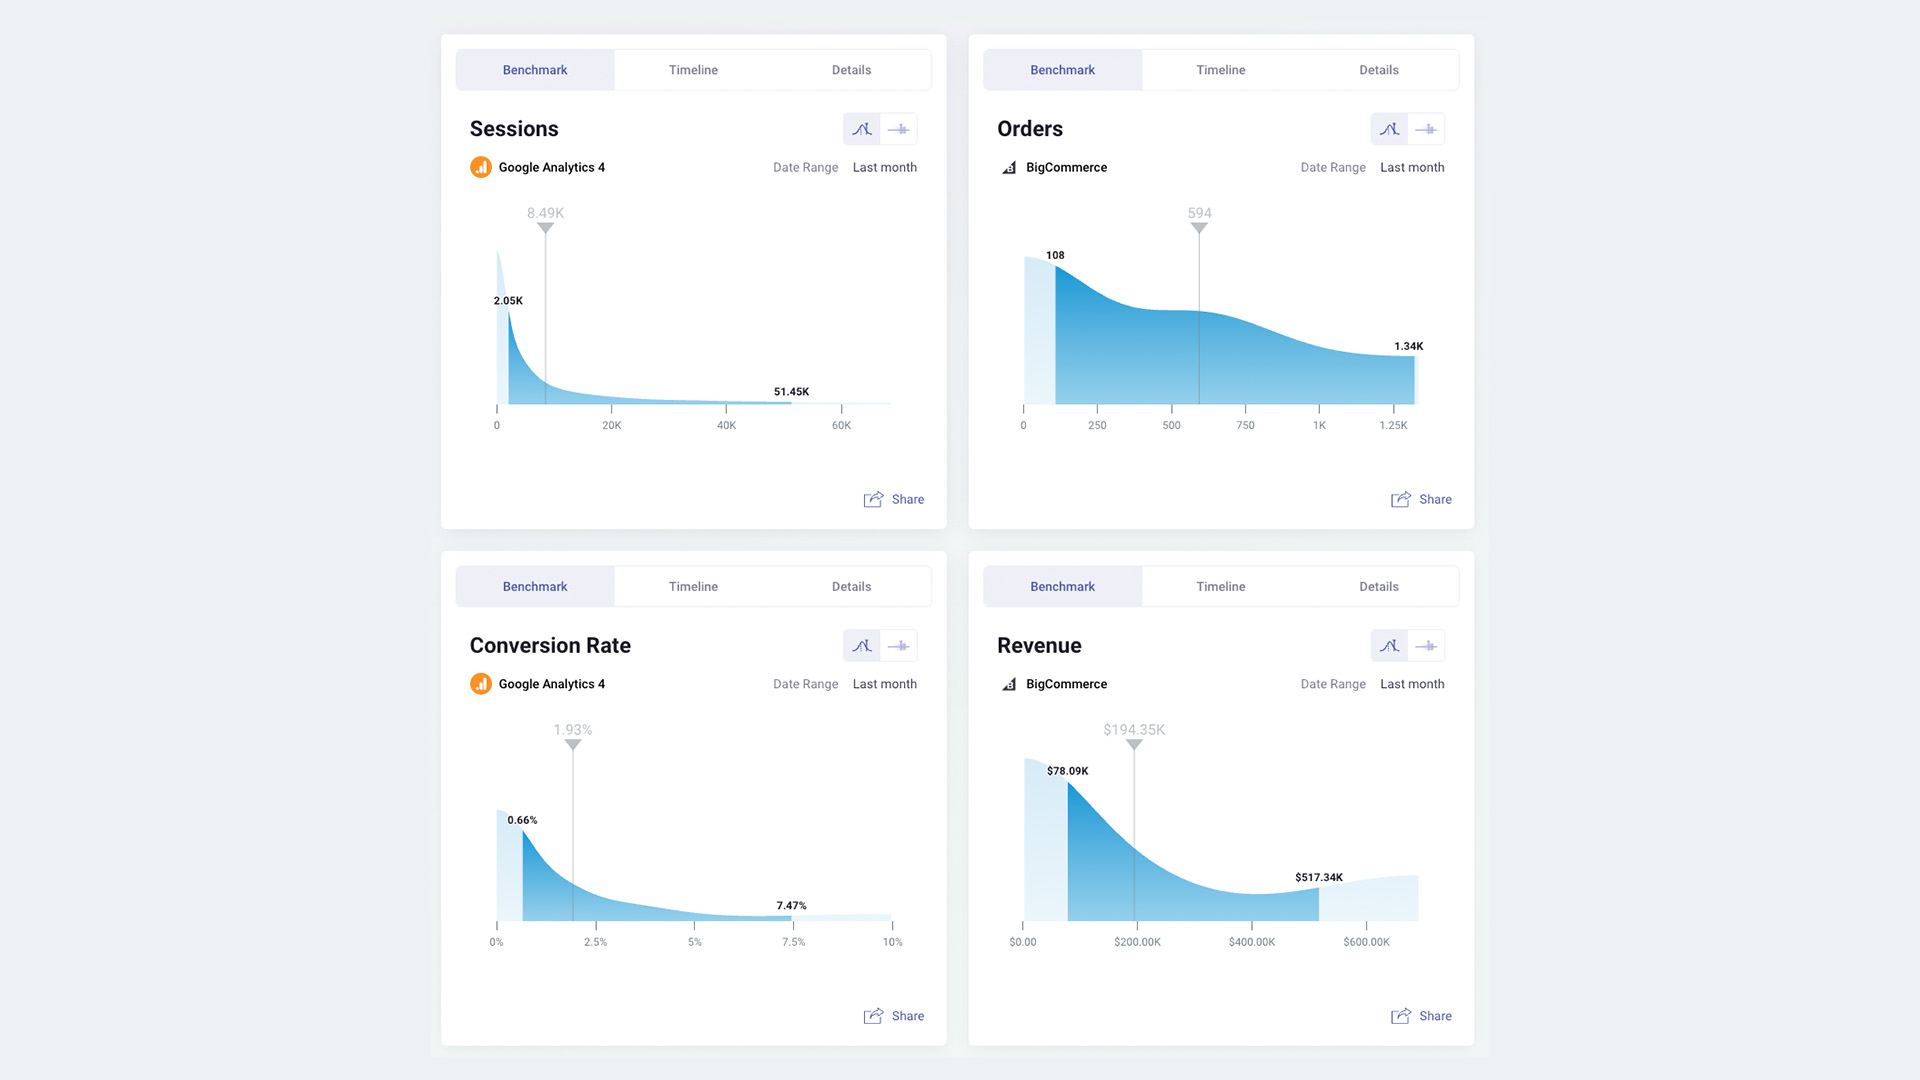Screen dimensions: 1920x1080
Task: Switch Conversion Rate card to box plot view
Action: [899, 646]
